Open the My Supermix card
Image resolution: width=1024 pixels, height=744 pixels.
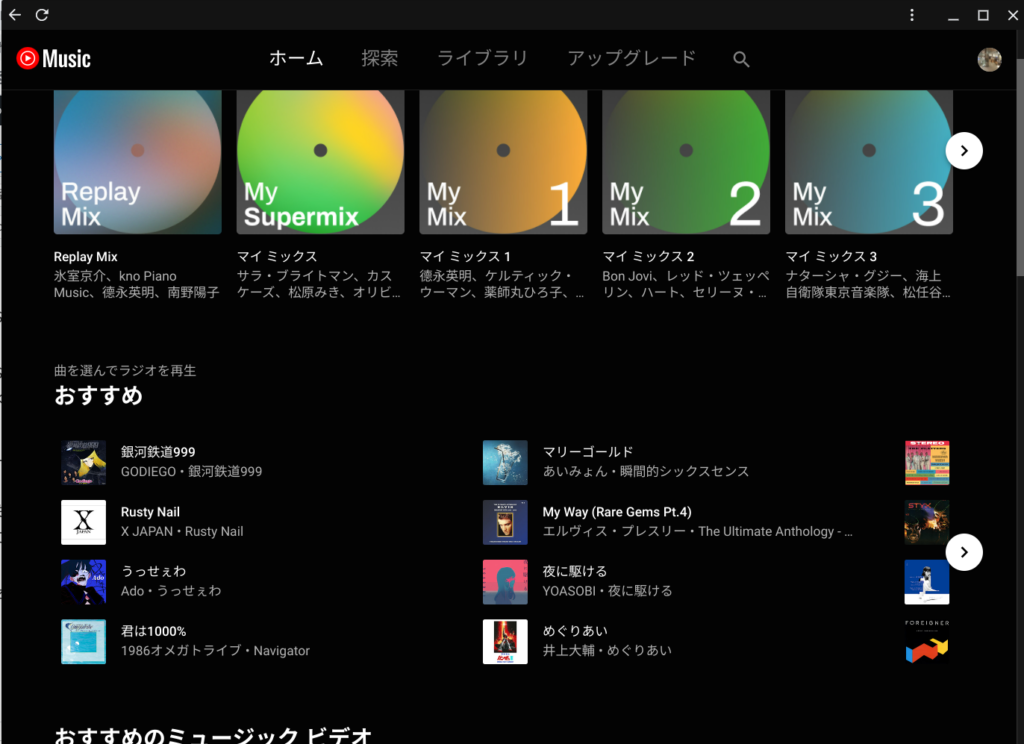pyautogui.click(x=321, y=162)
